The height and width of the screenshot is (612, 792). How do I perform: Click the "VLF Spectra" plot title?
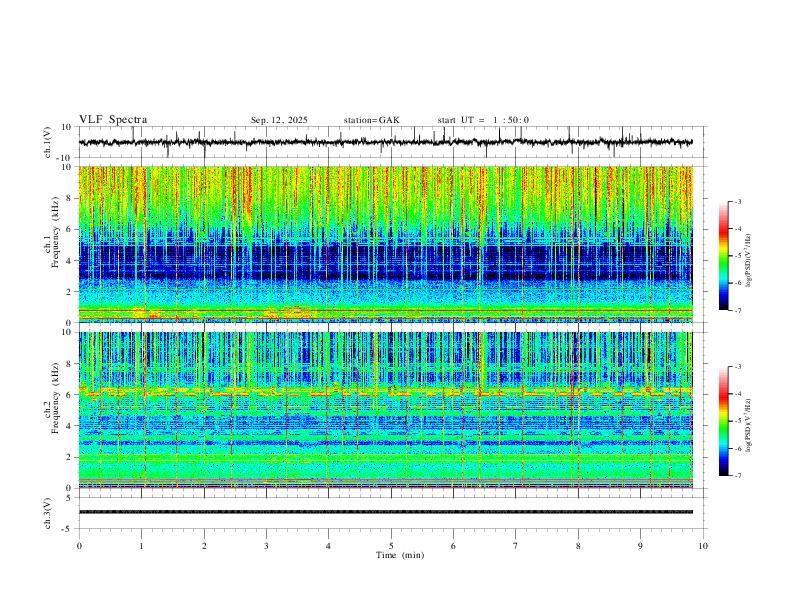click(113, 120)
